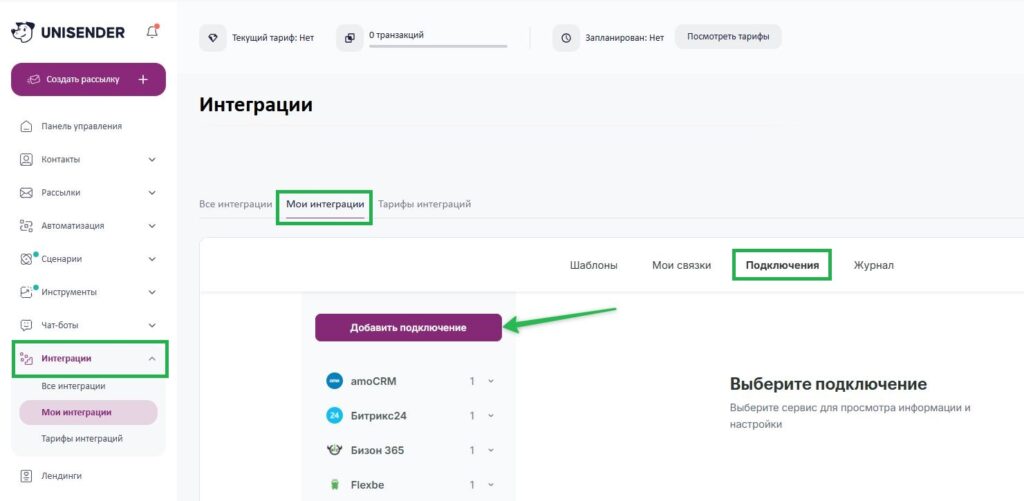
Task: Click the current tariff diamond icon
Action: 212,38
